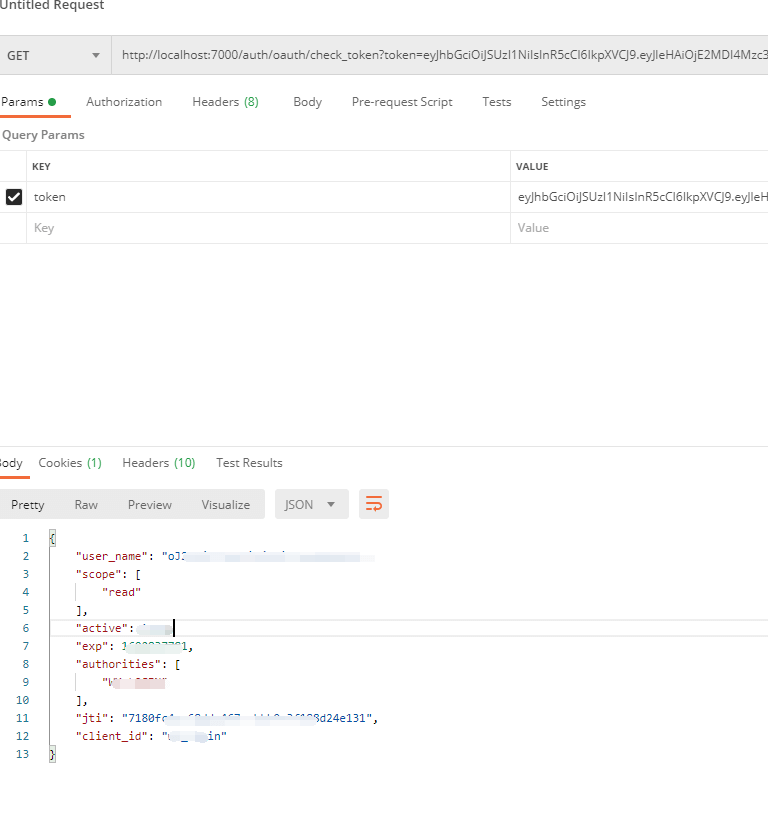Open the Test Results tab

tap(249, 463)
